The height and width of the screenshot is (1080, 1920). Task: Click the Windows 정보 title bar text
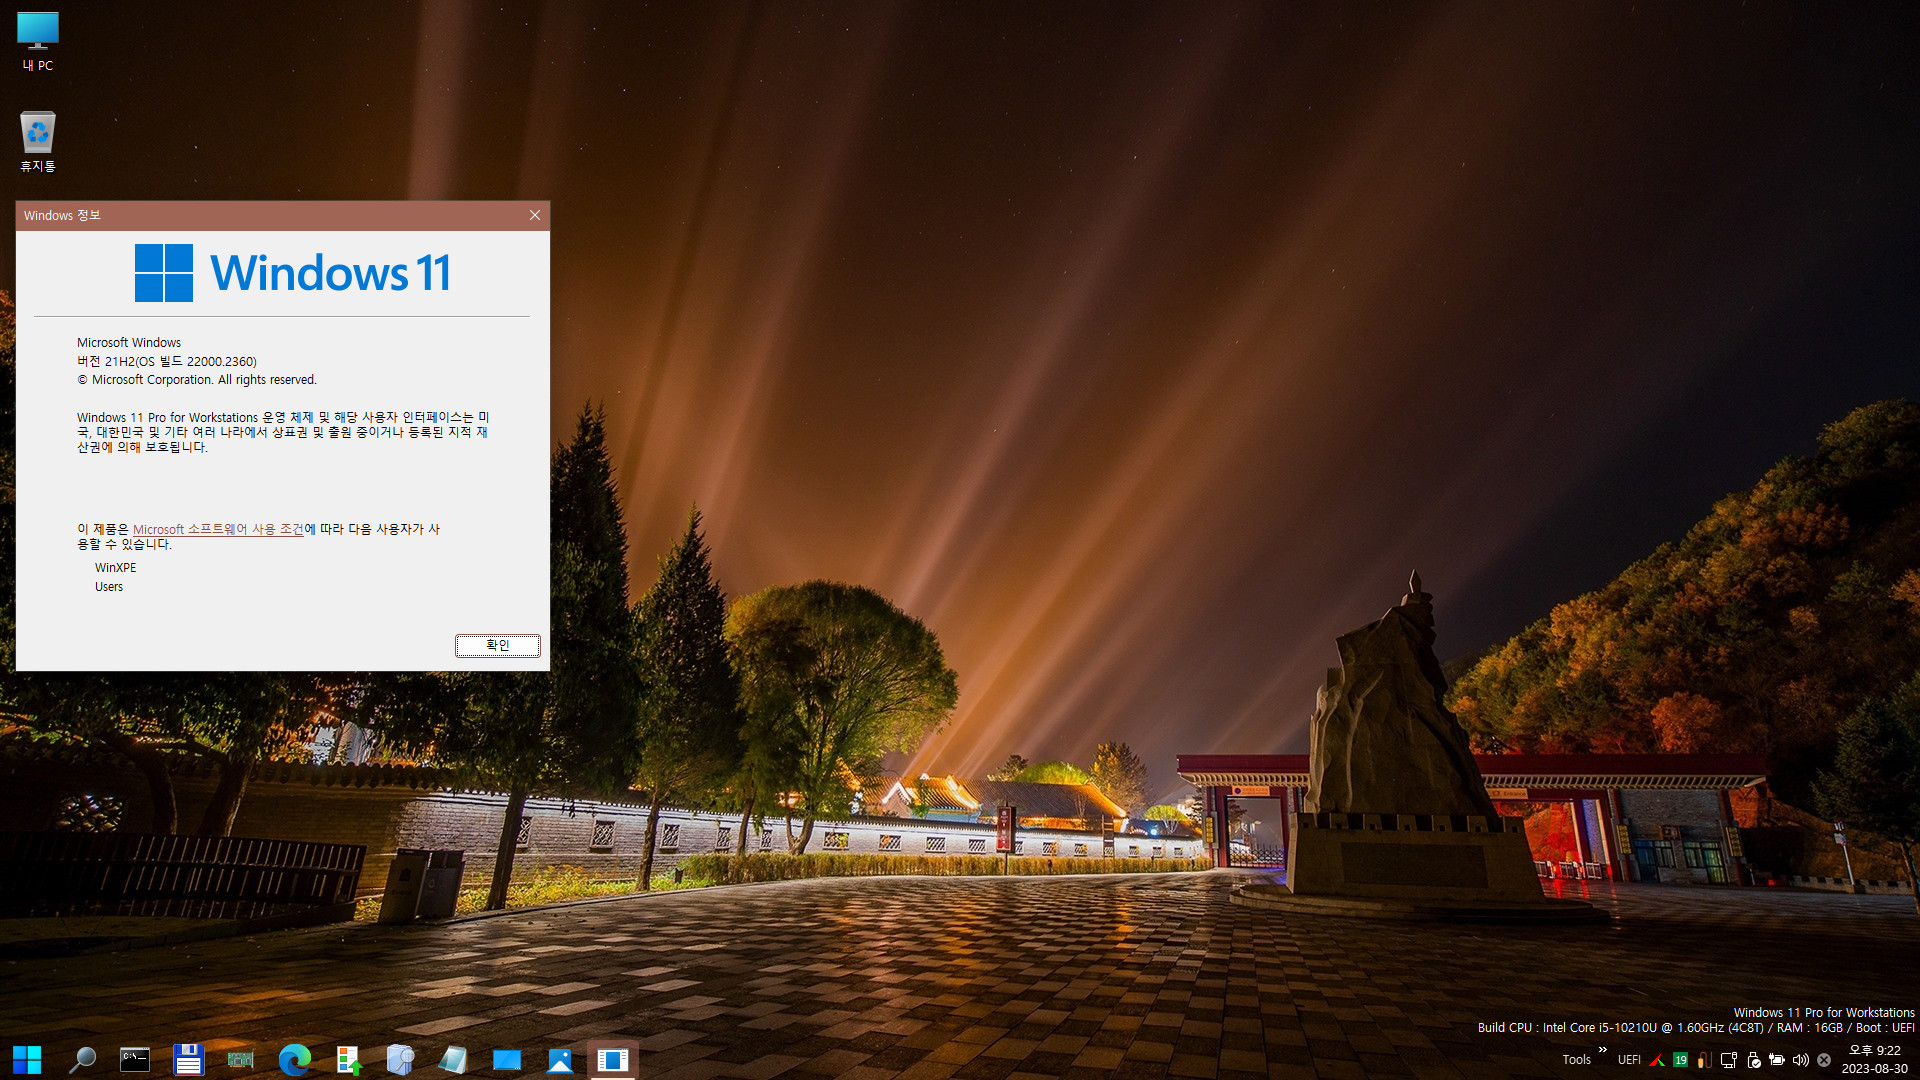pyautogui.click(x=62, y=215)
